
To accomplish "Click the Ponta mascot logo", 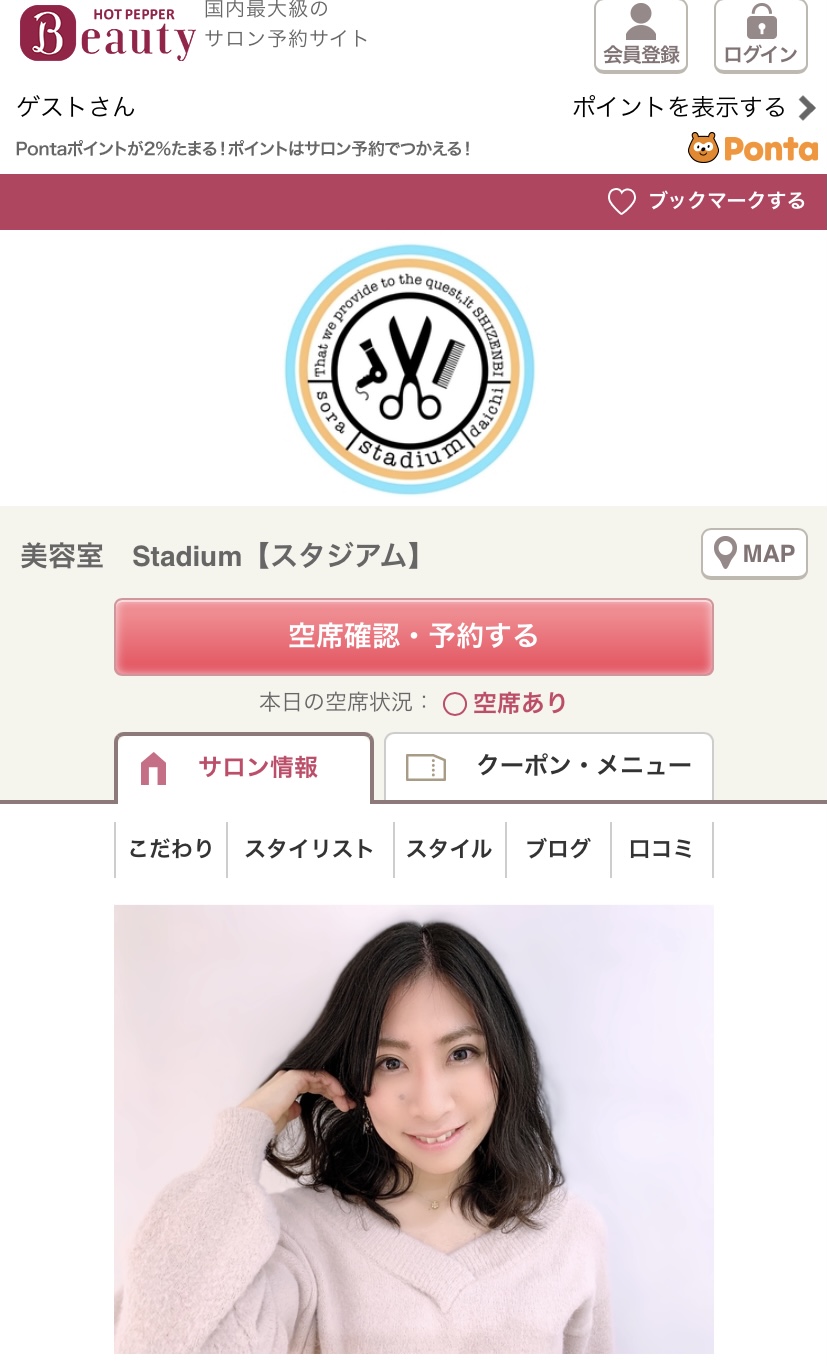I will point(703,148).
